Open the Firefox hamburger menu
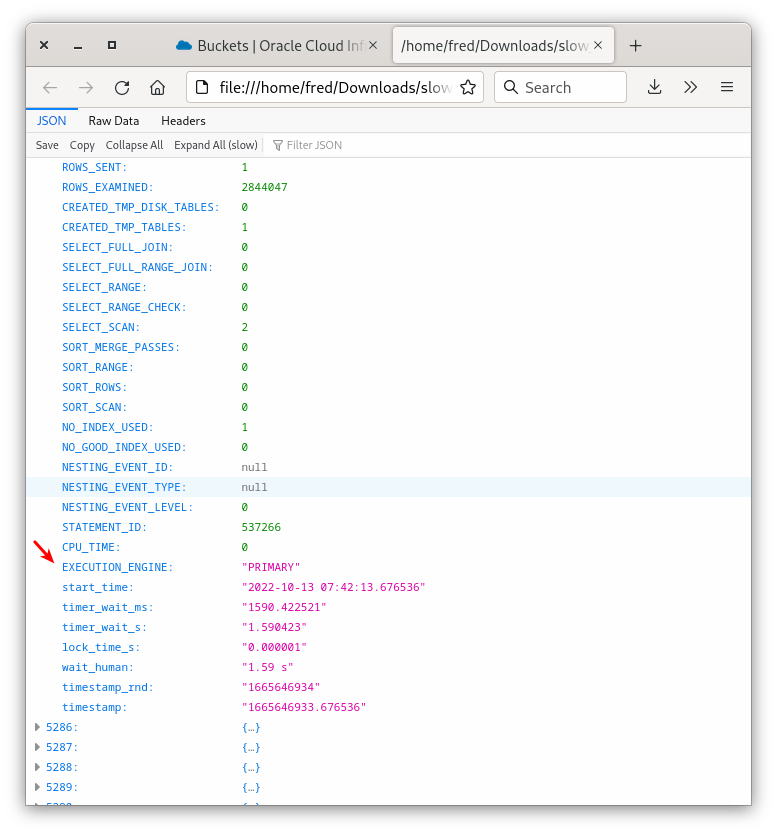This screenshot has height=834, width=777. click(x=727, y=87)
